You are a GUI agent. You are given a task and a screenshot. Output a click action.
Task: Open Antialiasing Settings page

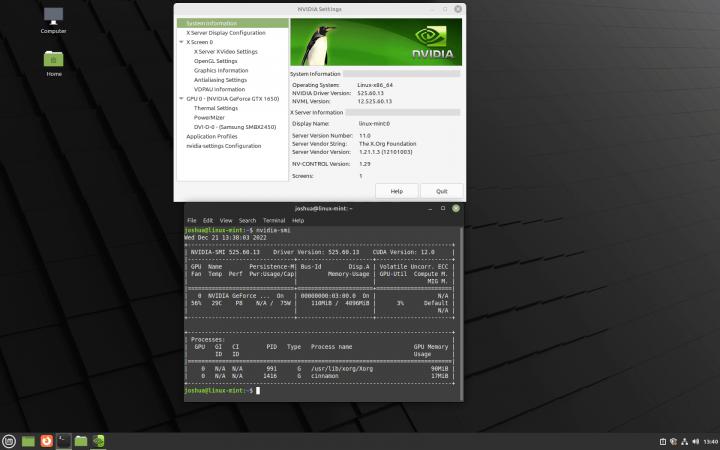tap(220, 80)
